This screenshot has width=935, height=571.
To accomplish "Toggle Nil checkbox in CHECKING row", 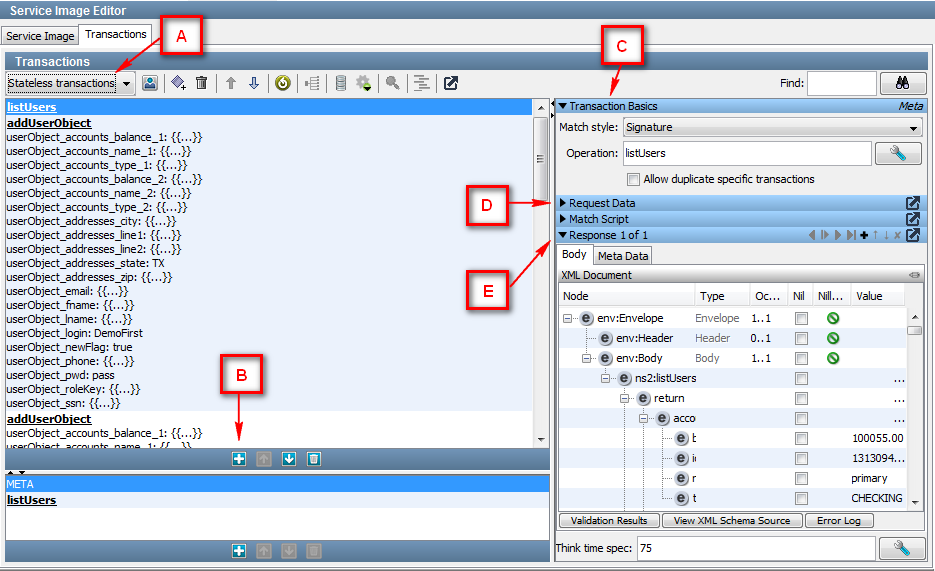I will pyautogui.click(x=801, y=498).
